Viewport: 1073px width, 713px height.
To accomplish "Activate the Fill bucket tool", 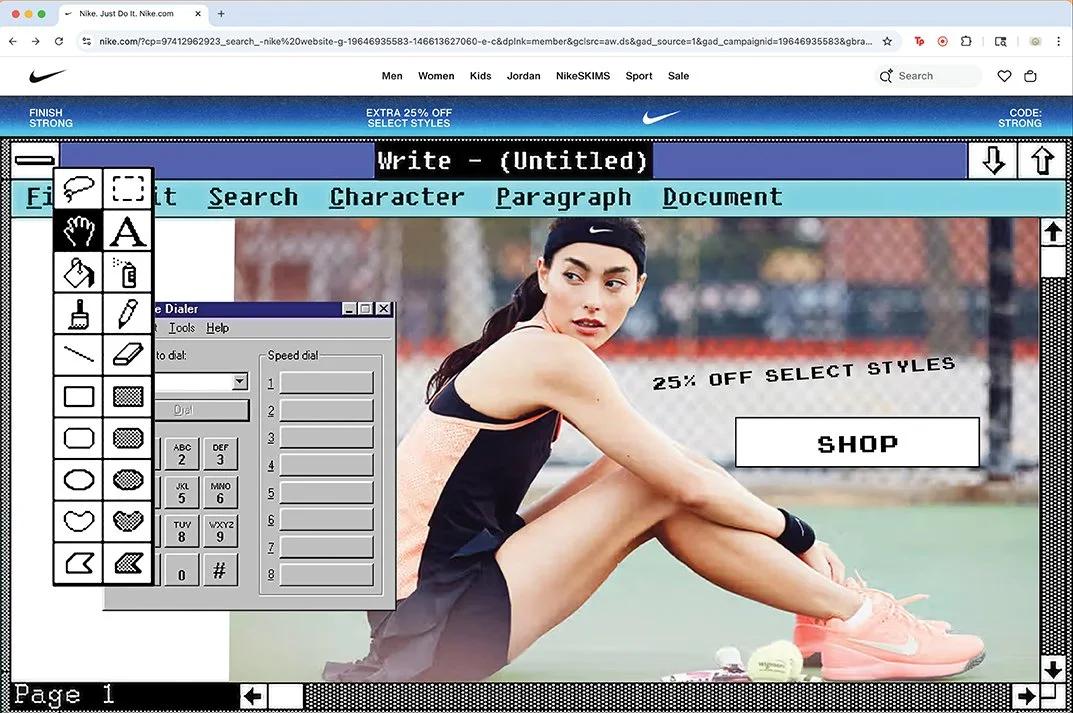I will pyautogui.click(x=78, y=271).
